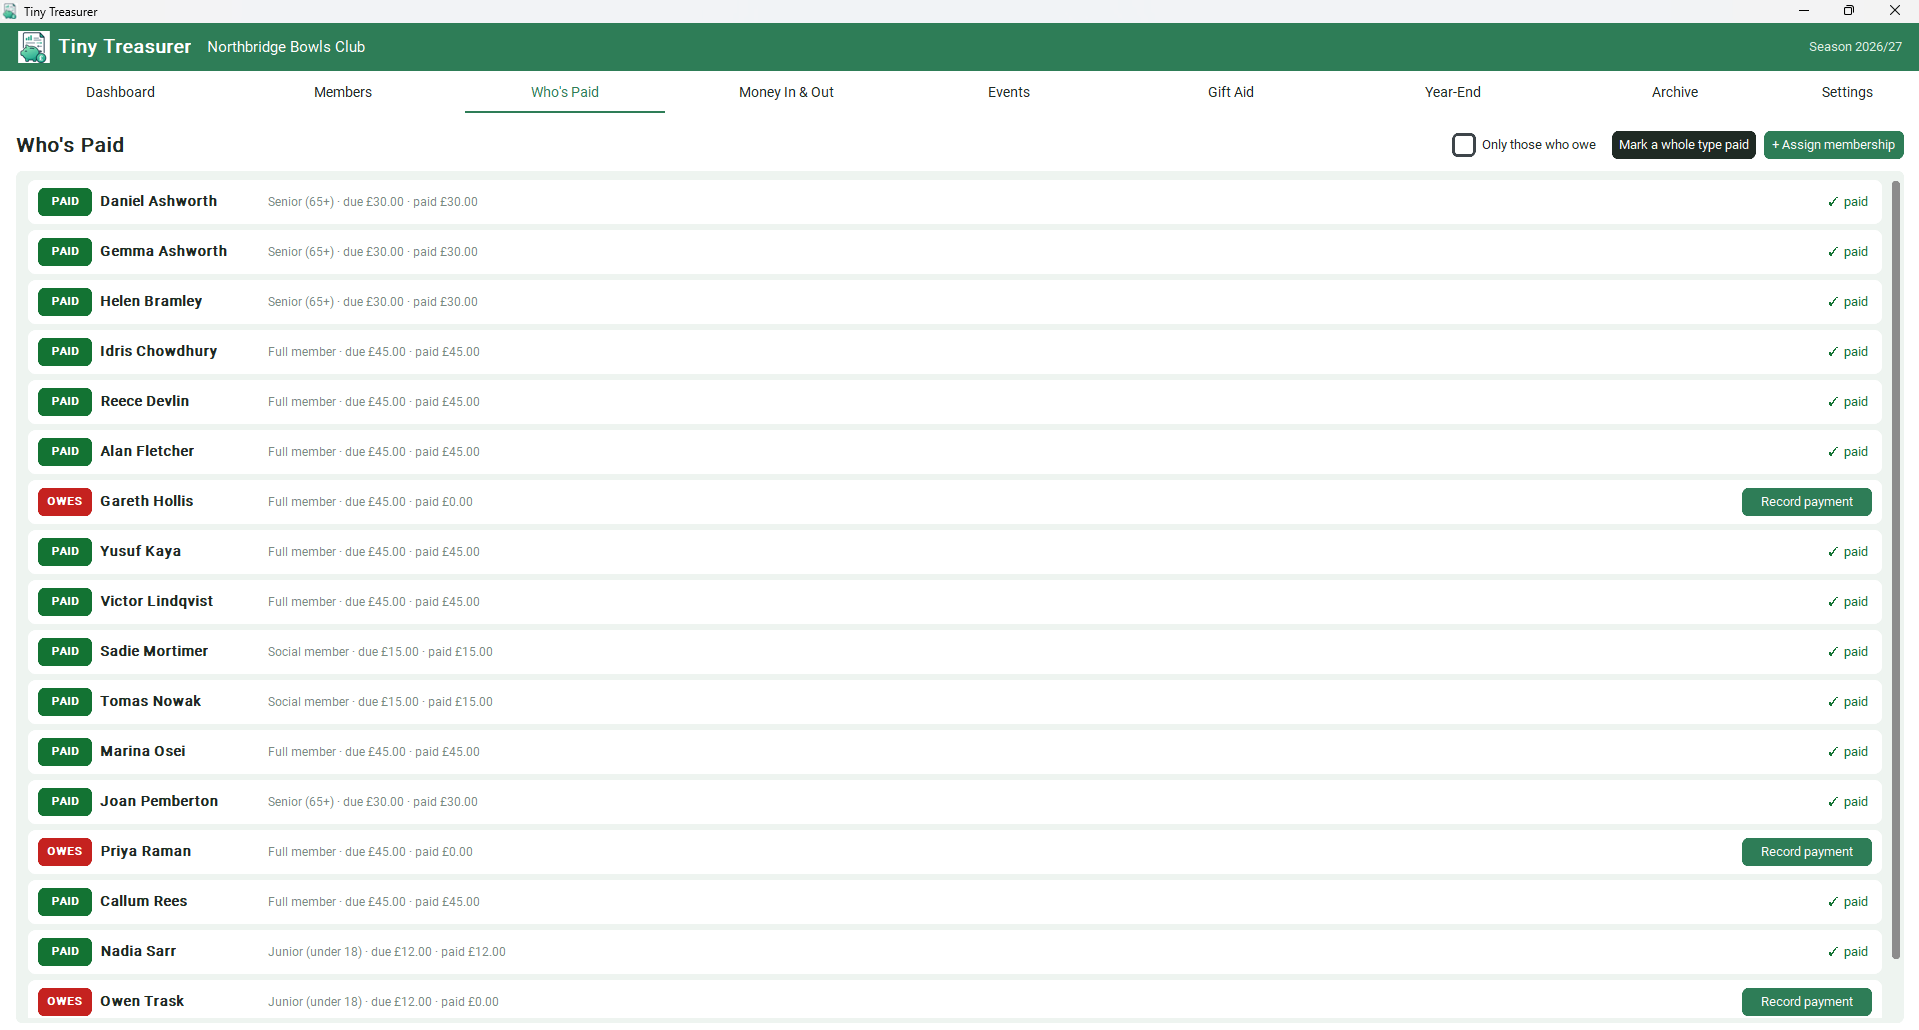Screen dimensions: 1919x1030
Task: Select the Joan Pemberton name
Action: click(159, 801)
